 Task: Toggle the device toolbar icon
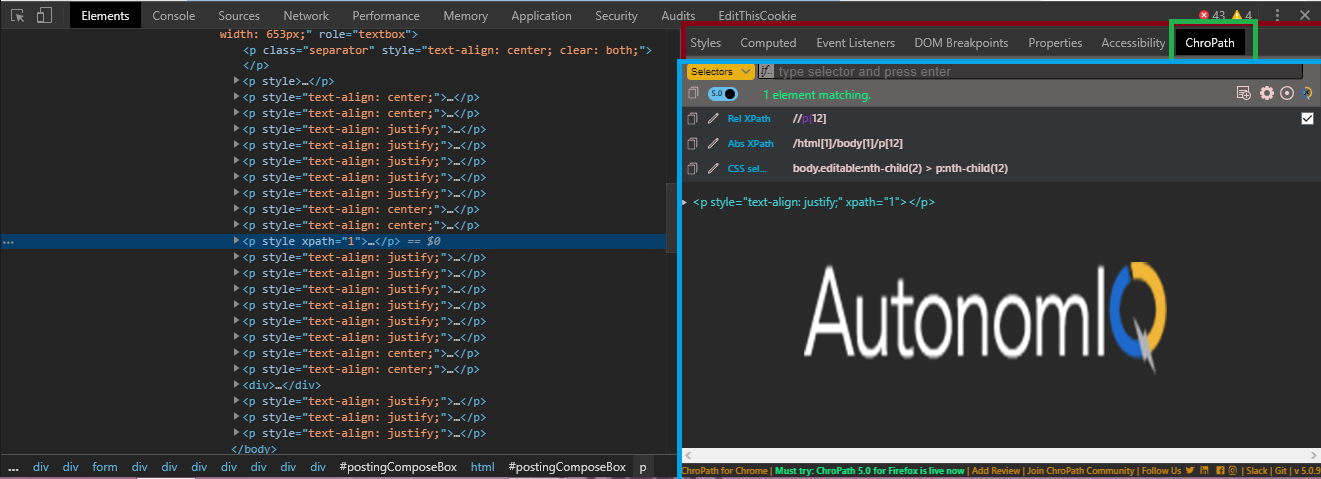coord(45,15)
